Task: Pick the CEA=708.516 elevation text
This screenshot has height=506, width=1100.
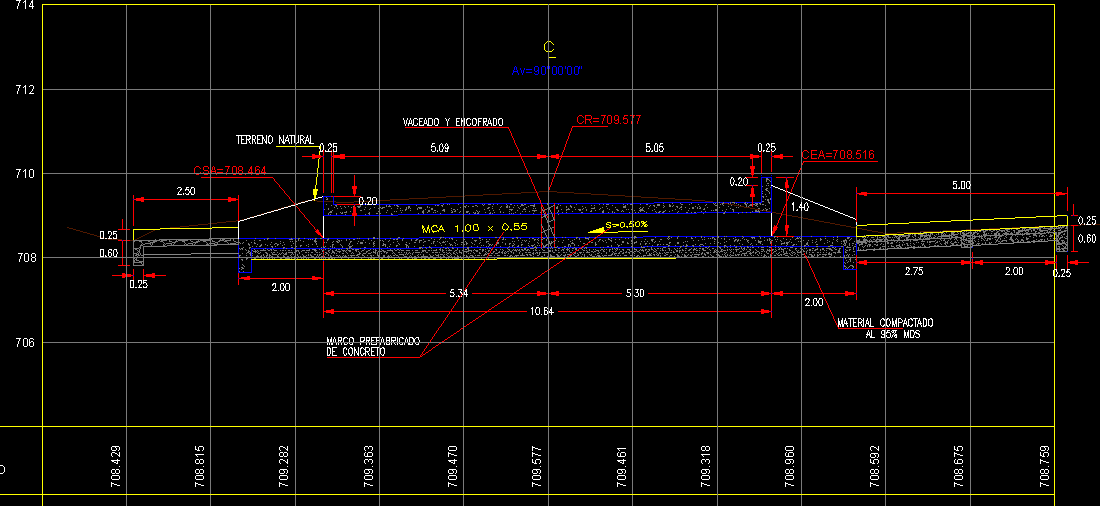Action: click(x=838, y=155)
